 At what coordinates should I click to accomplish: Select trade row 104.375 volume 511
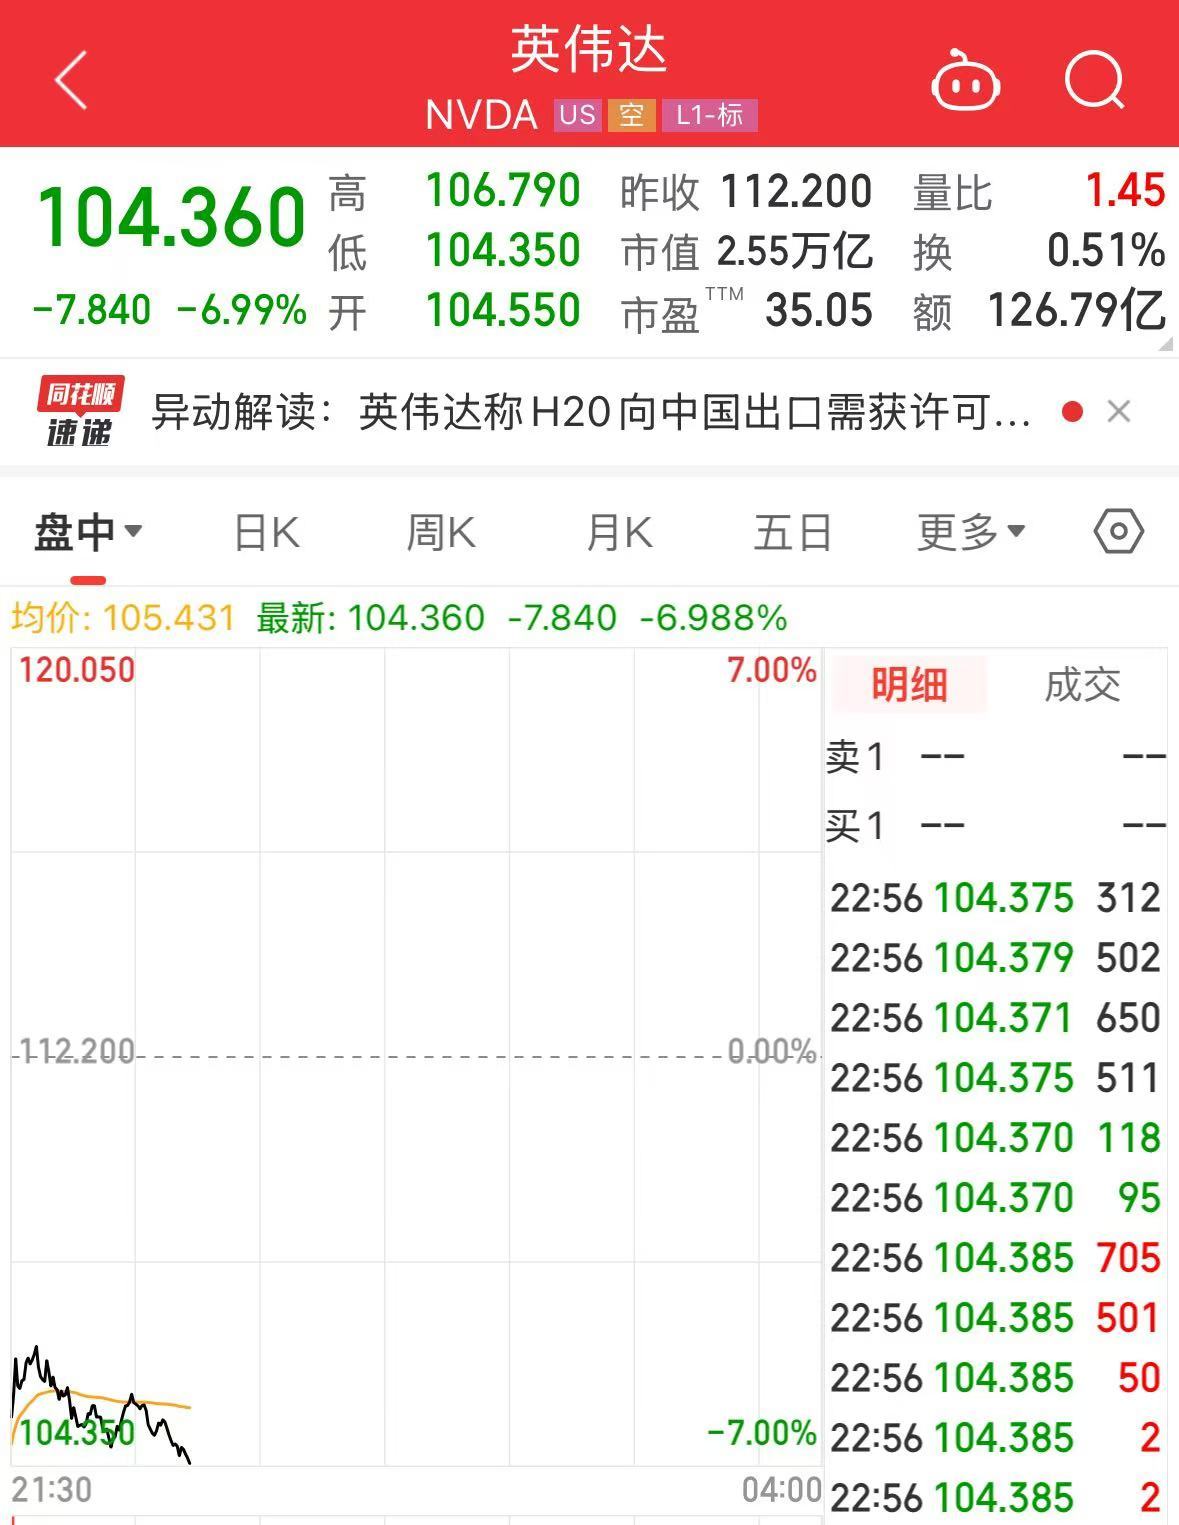point(996,1077)
